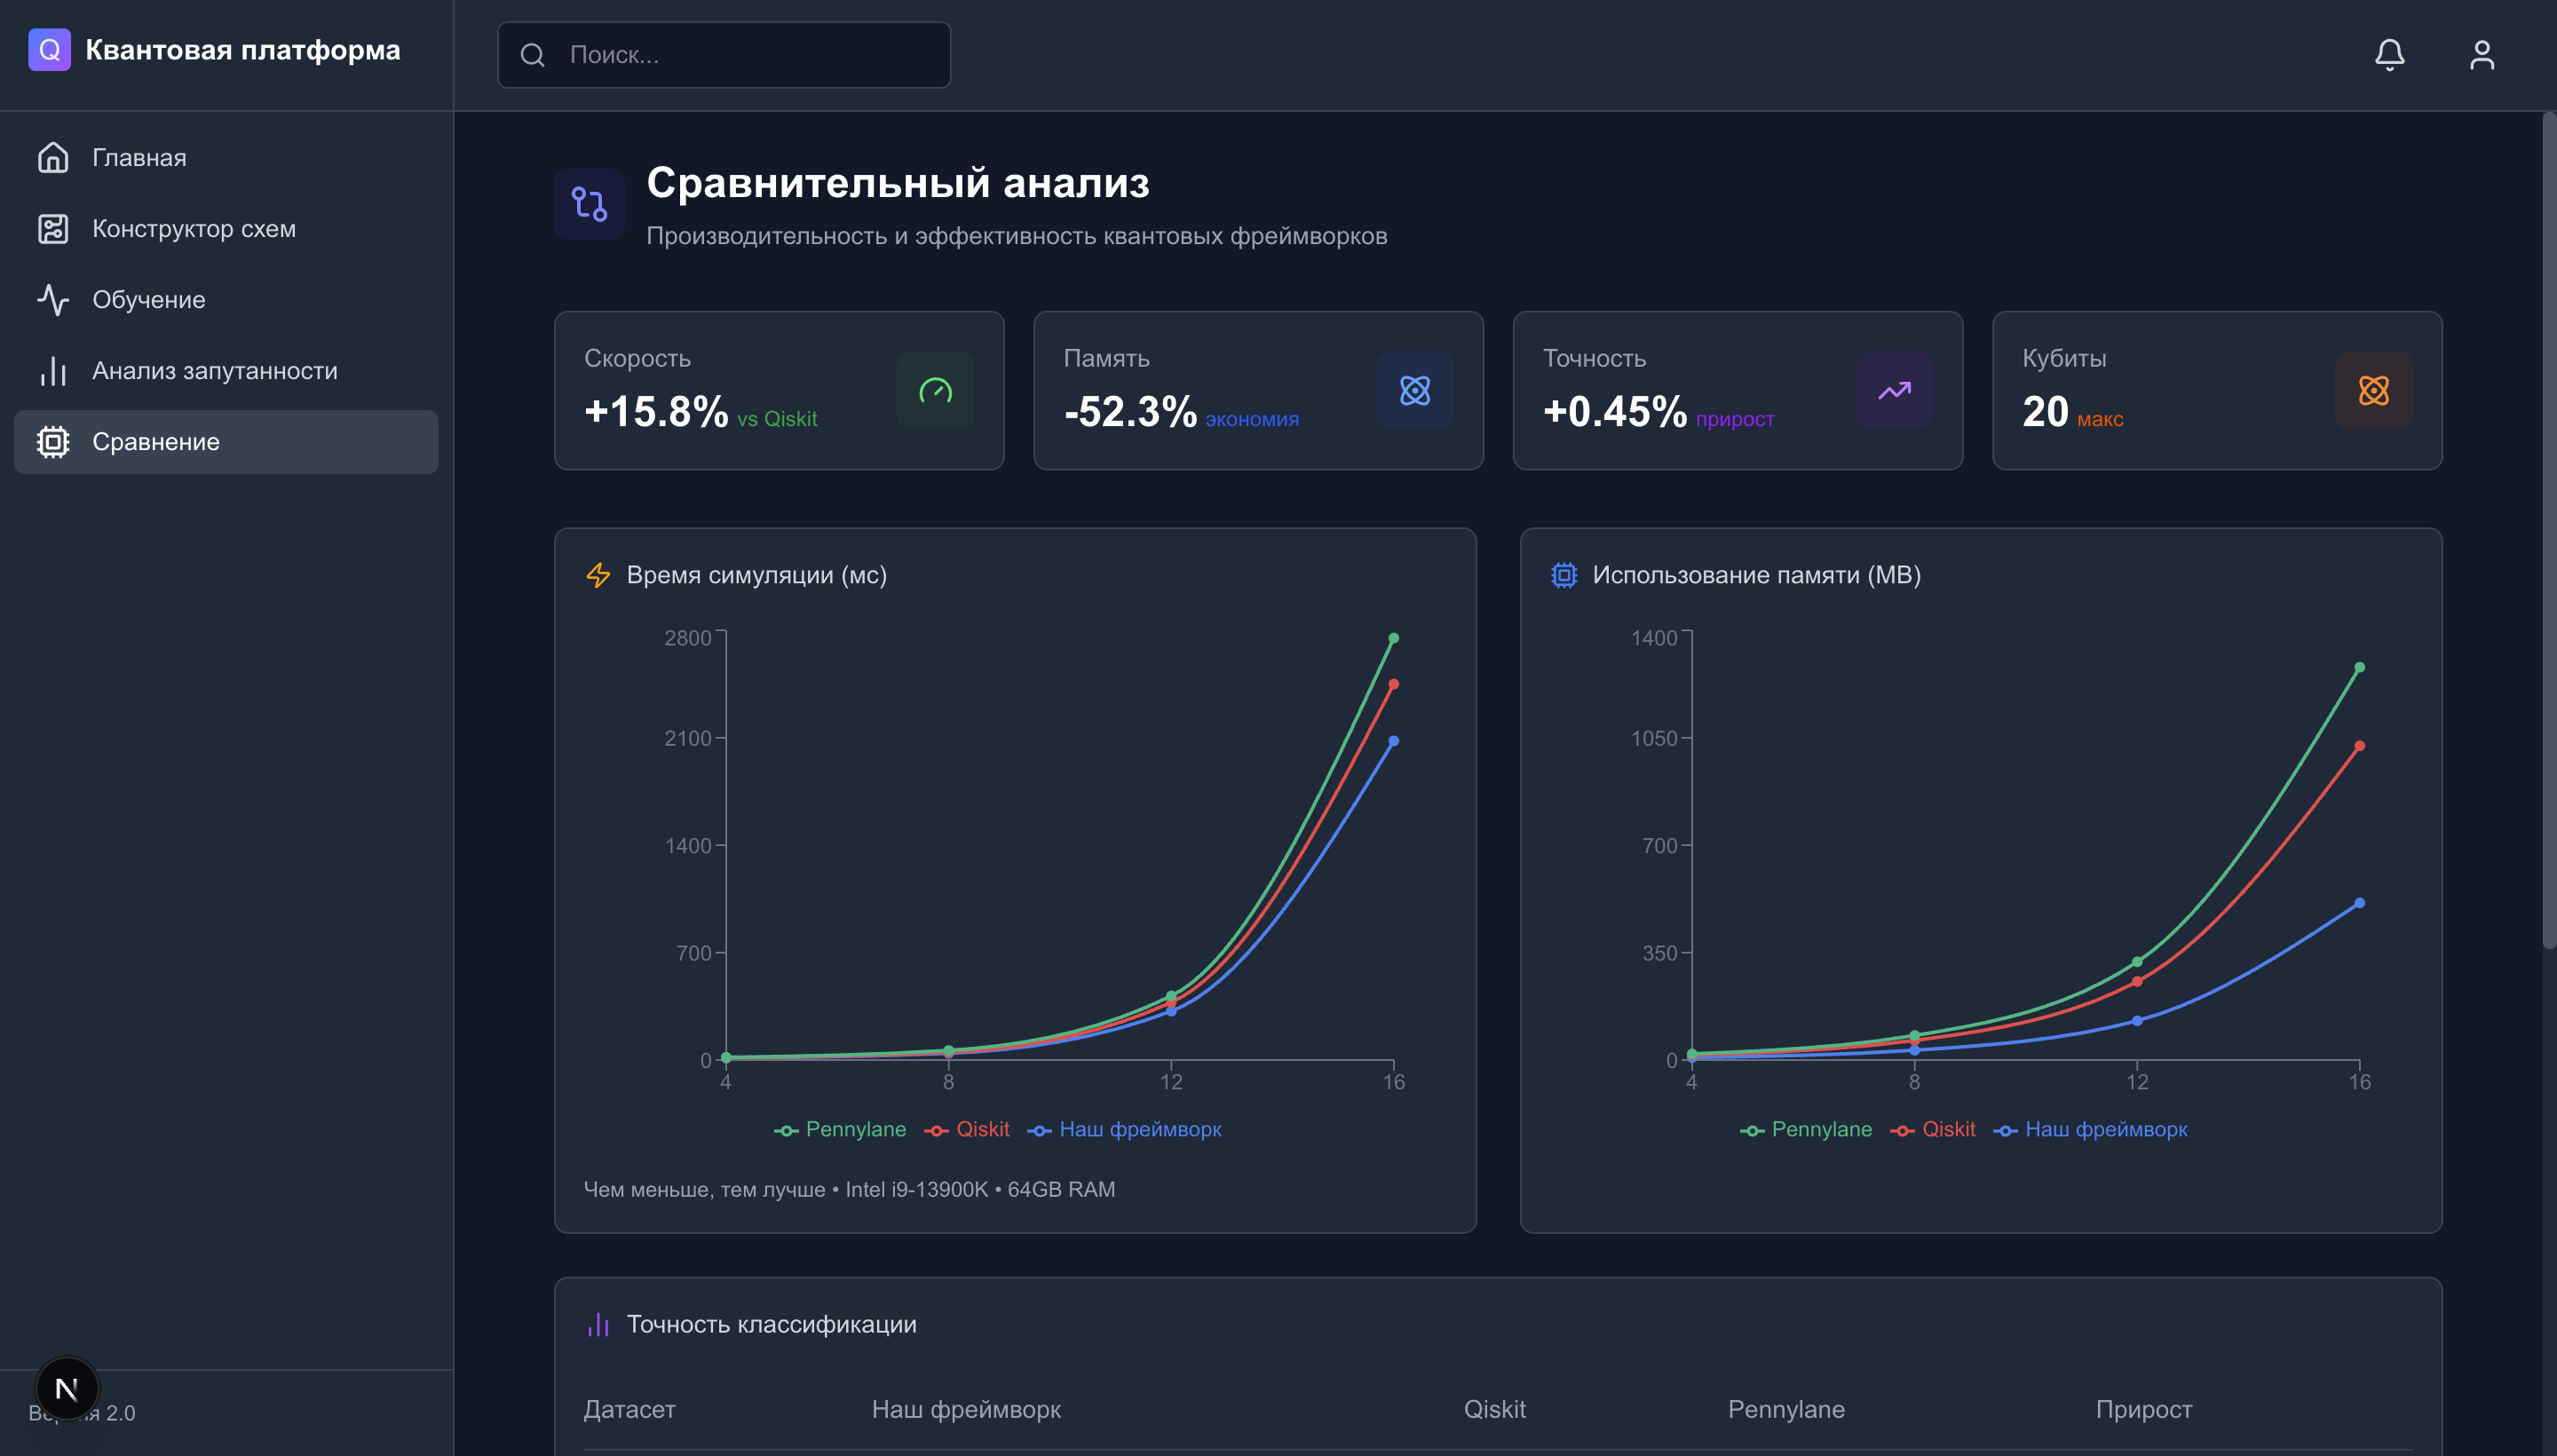Click the purple trend icon in Точность card
The height and width of the screenshot is (1456, 2557).
coord(1894,390)
